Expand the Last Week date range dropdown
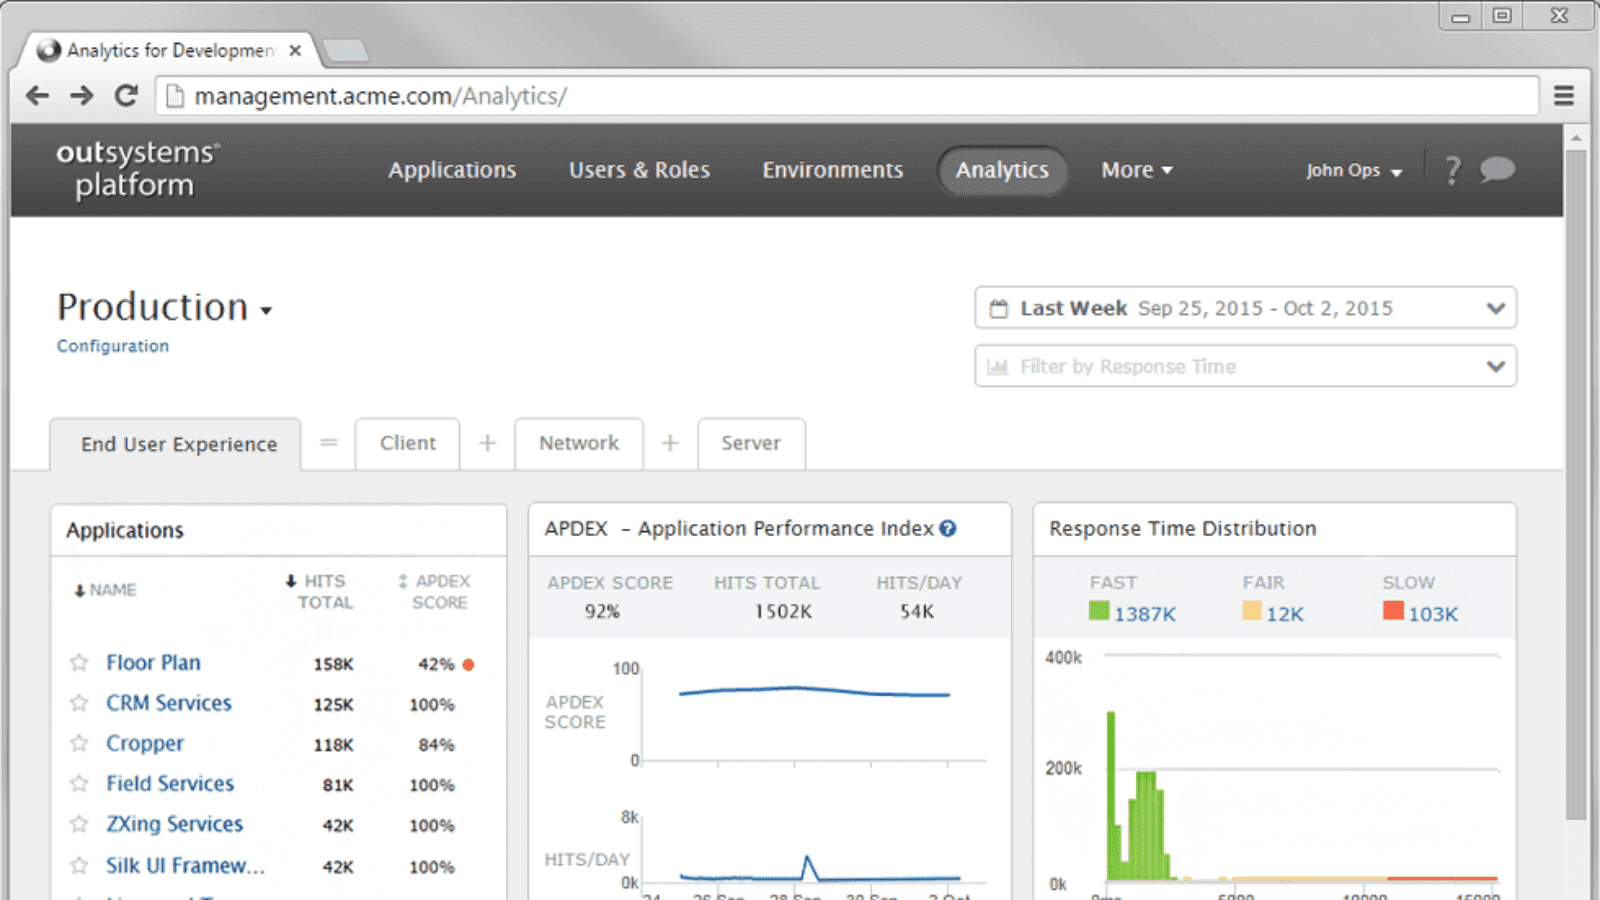The image size is (1600, 900). (x=1245, y=308)
